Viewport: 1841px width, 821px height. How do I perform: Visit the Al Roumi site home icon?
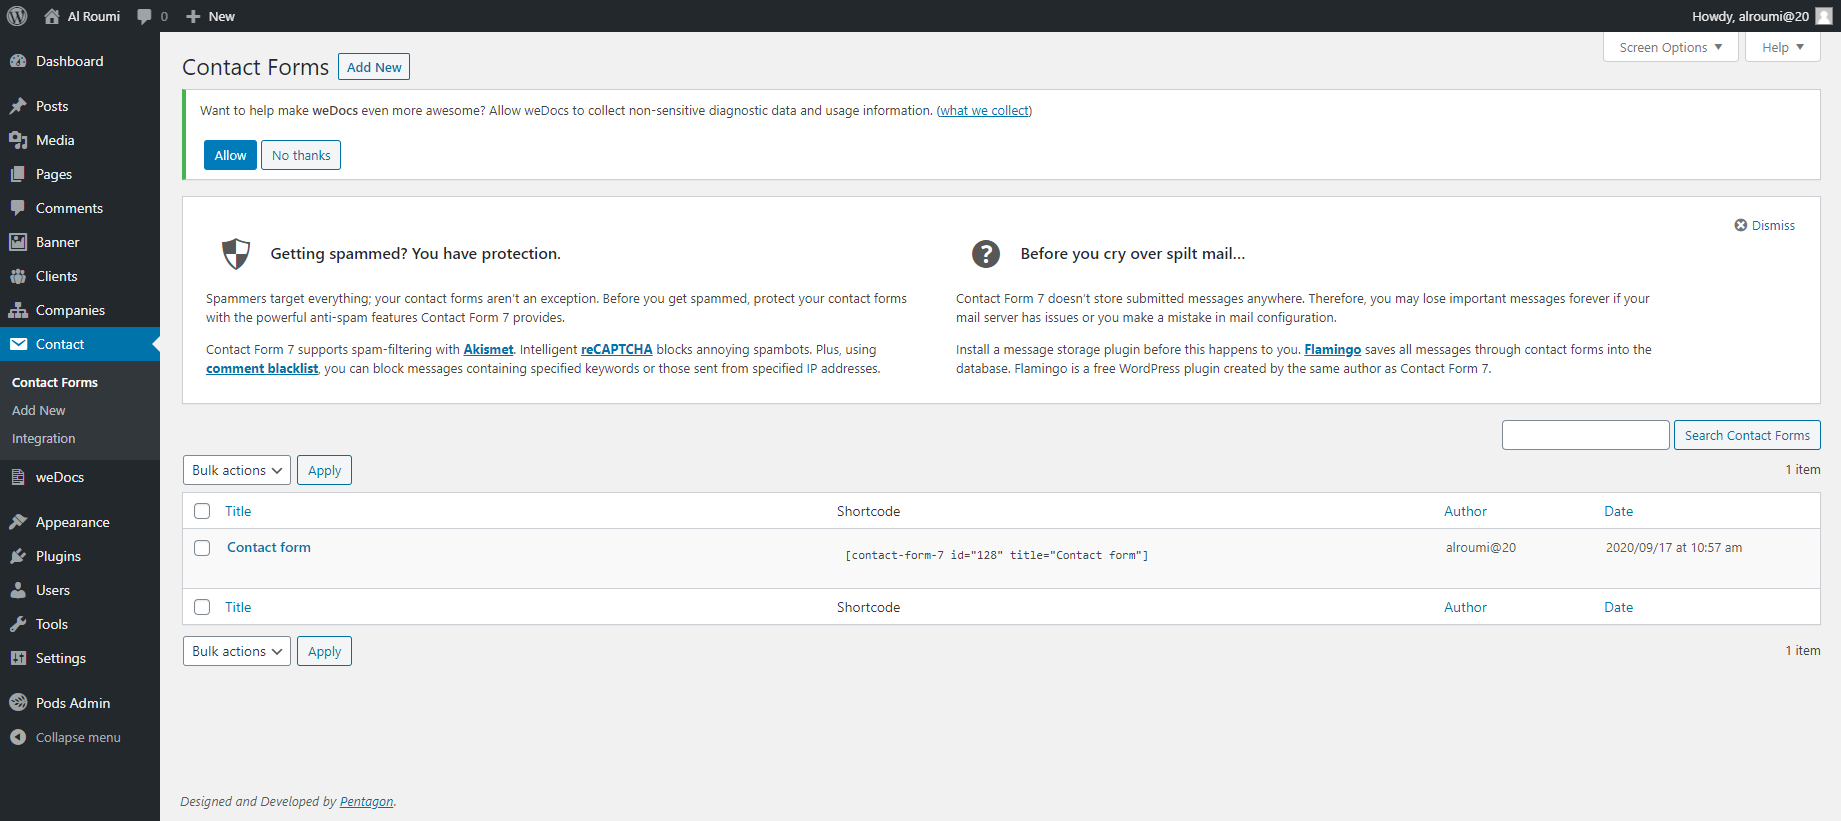52,16
